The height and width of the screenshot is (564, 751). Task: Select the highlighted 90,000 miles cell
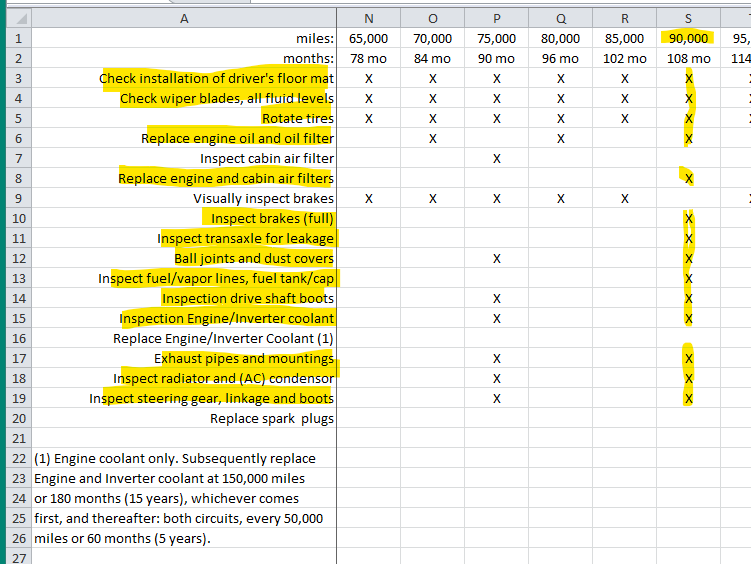688,38
